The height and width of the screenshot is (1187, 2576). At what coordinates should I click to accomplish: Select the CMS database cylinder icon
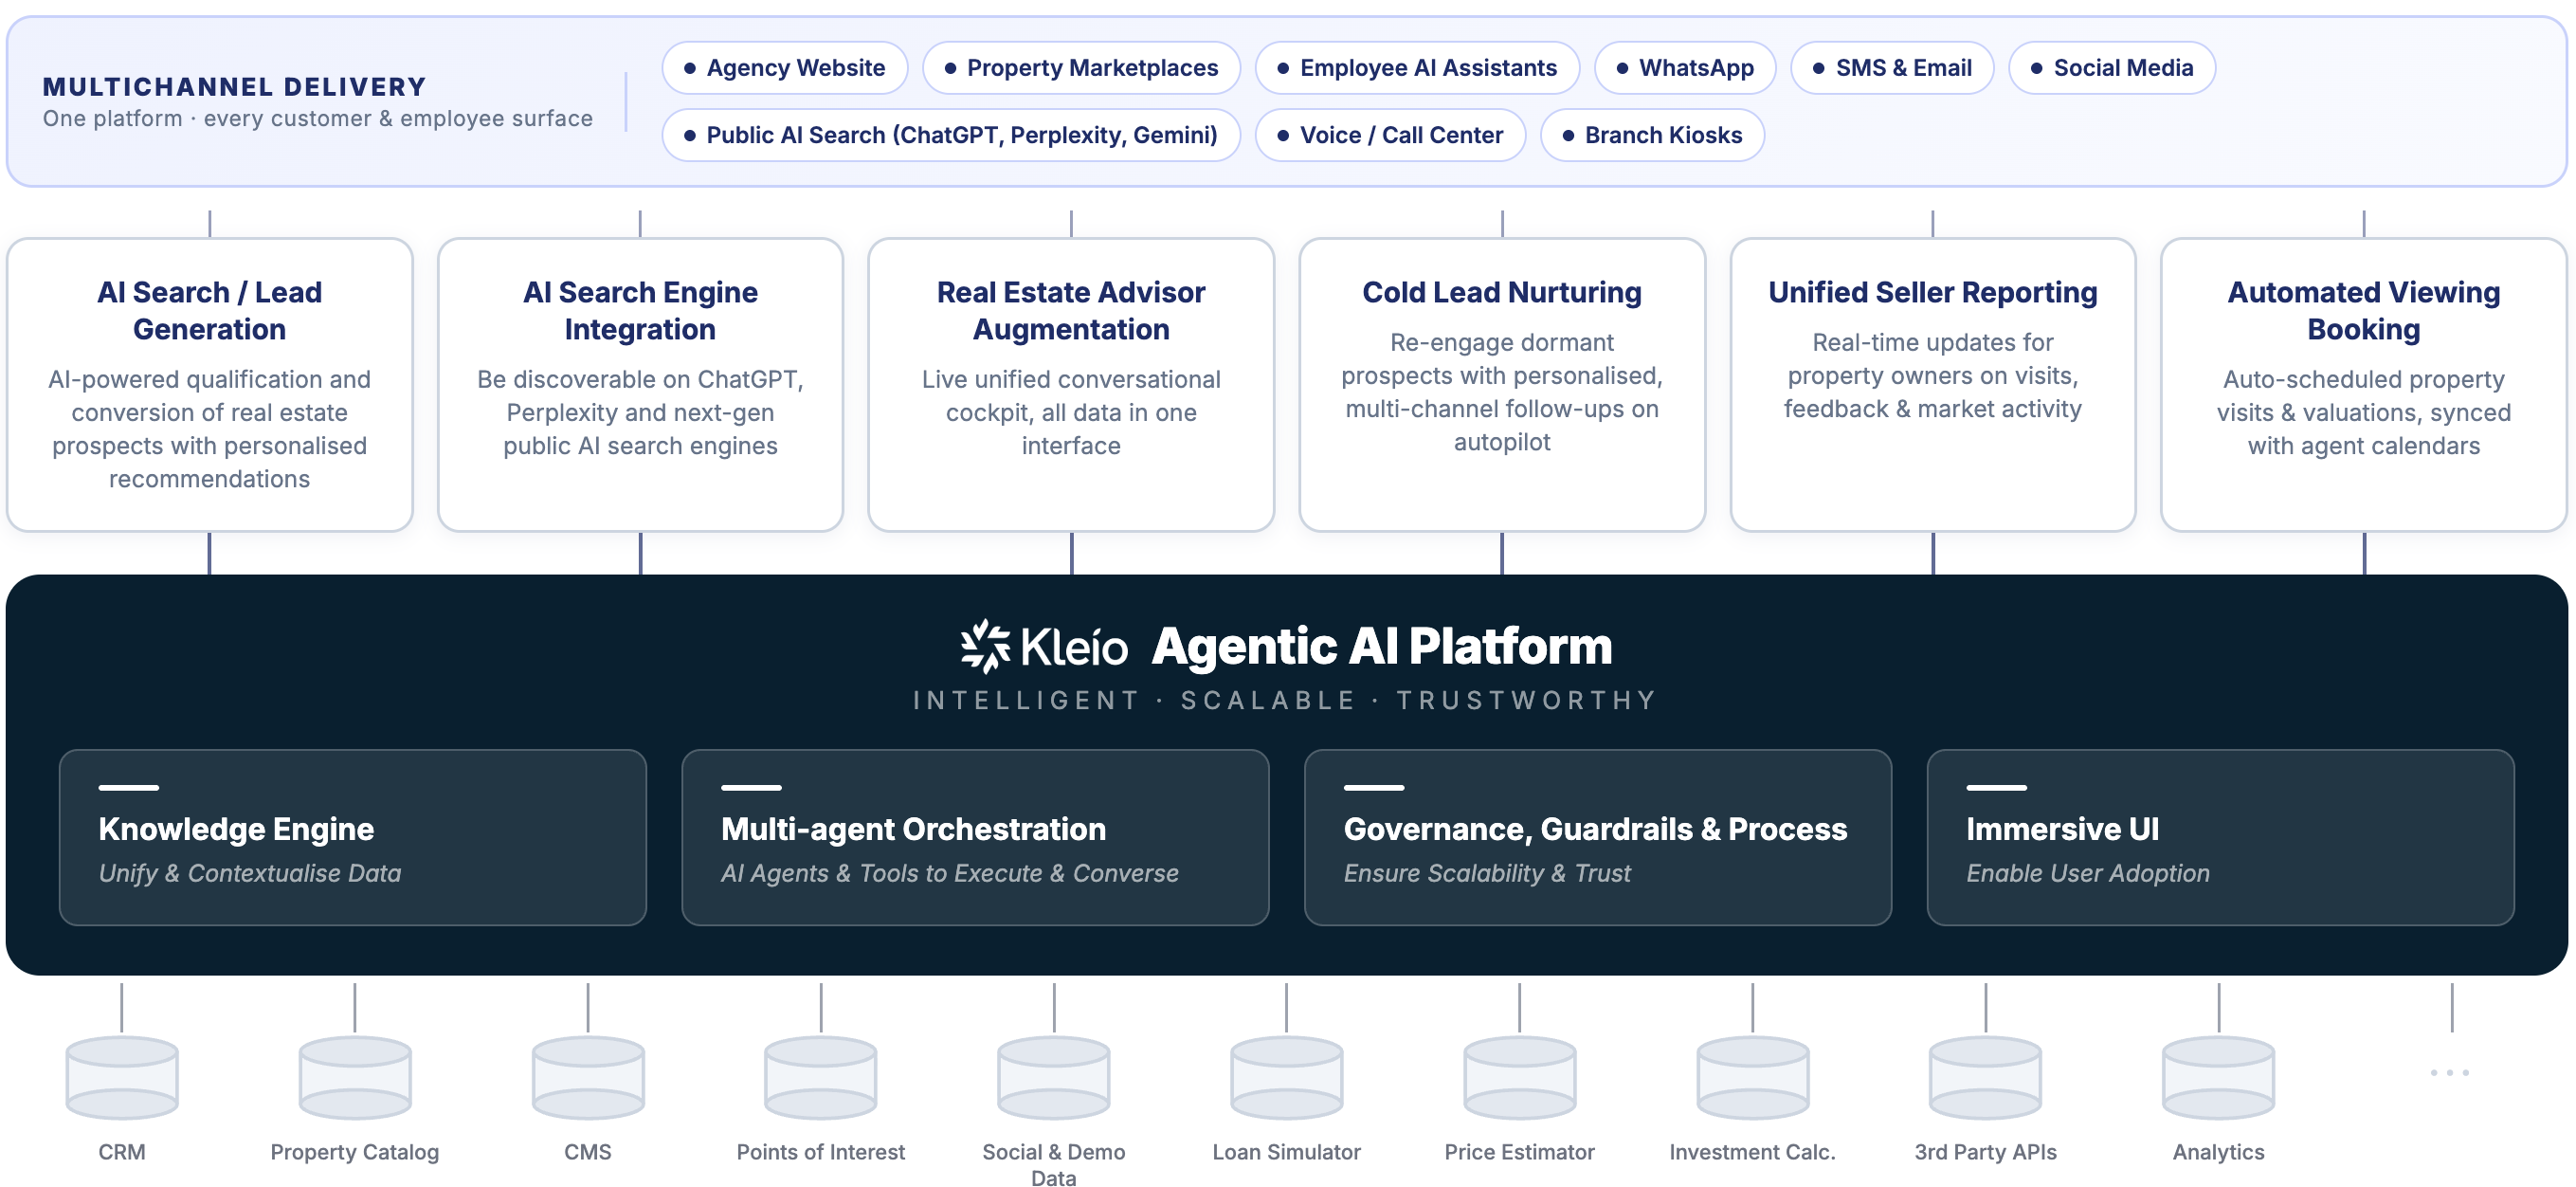tap(588, 1077)
